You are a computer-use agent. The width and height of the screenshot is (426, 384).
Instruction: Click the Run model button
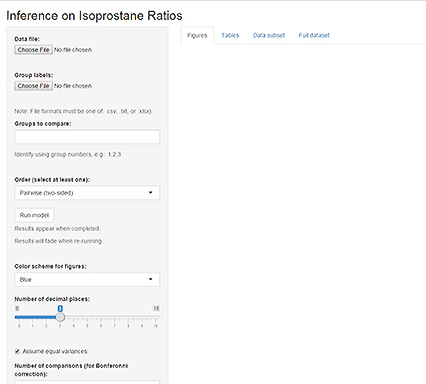pyautogui.click(x=34, y=215)
